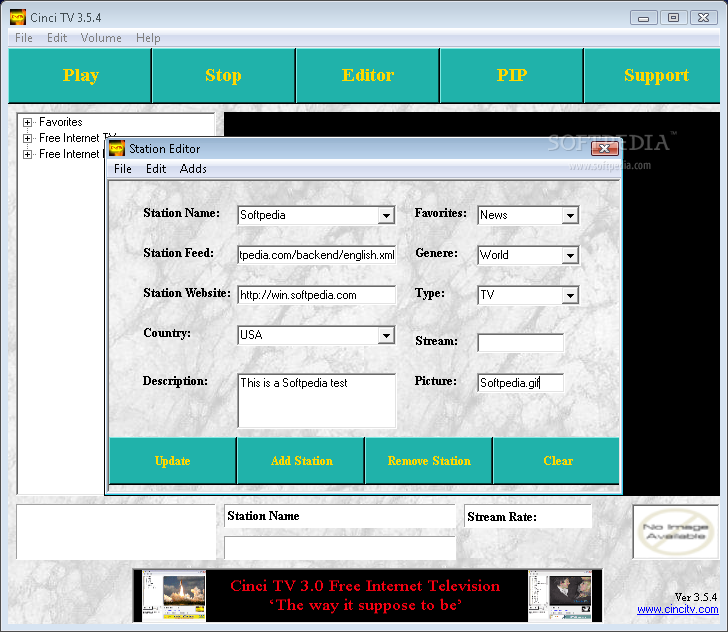Click into the Station Website field
The width and height of the screenshot is (728, 632).
coord(317,295)
